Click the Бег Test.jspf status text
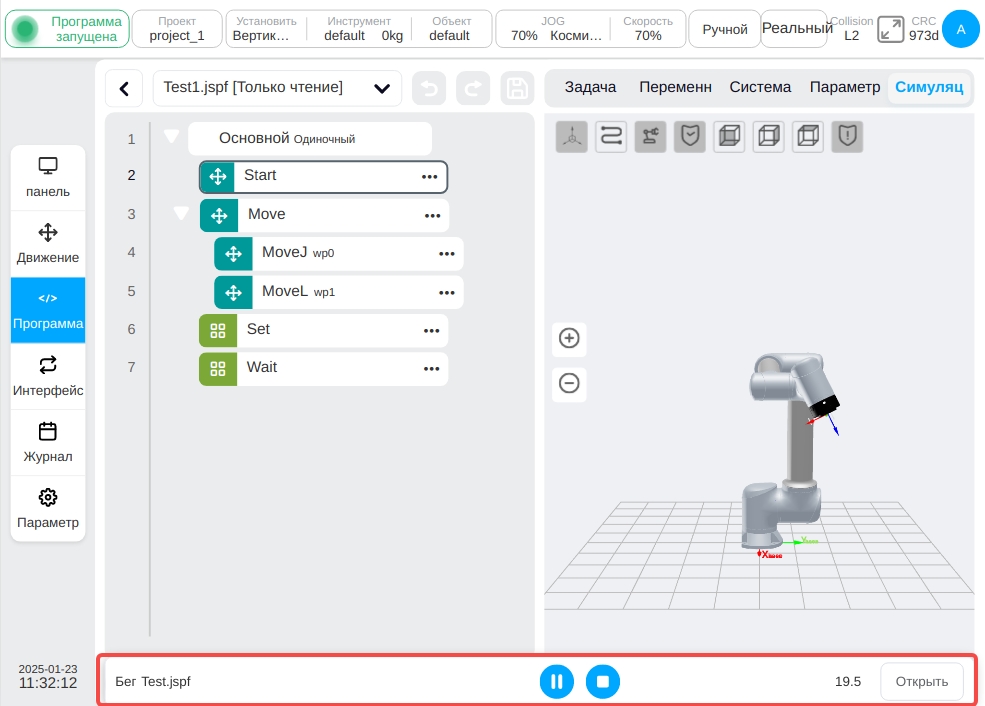This screenshot has width=985, height=706. pyautogui.click(x=153, y=682)
